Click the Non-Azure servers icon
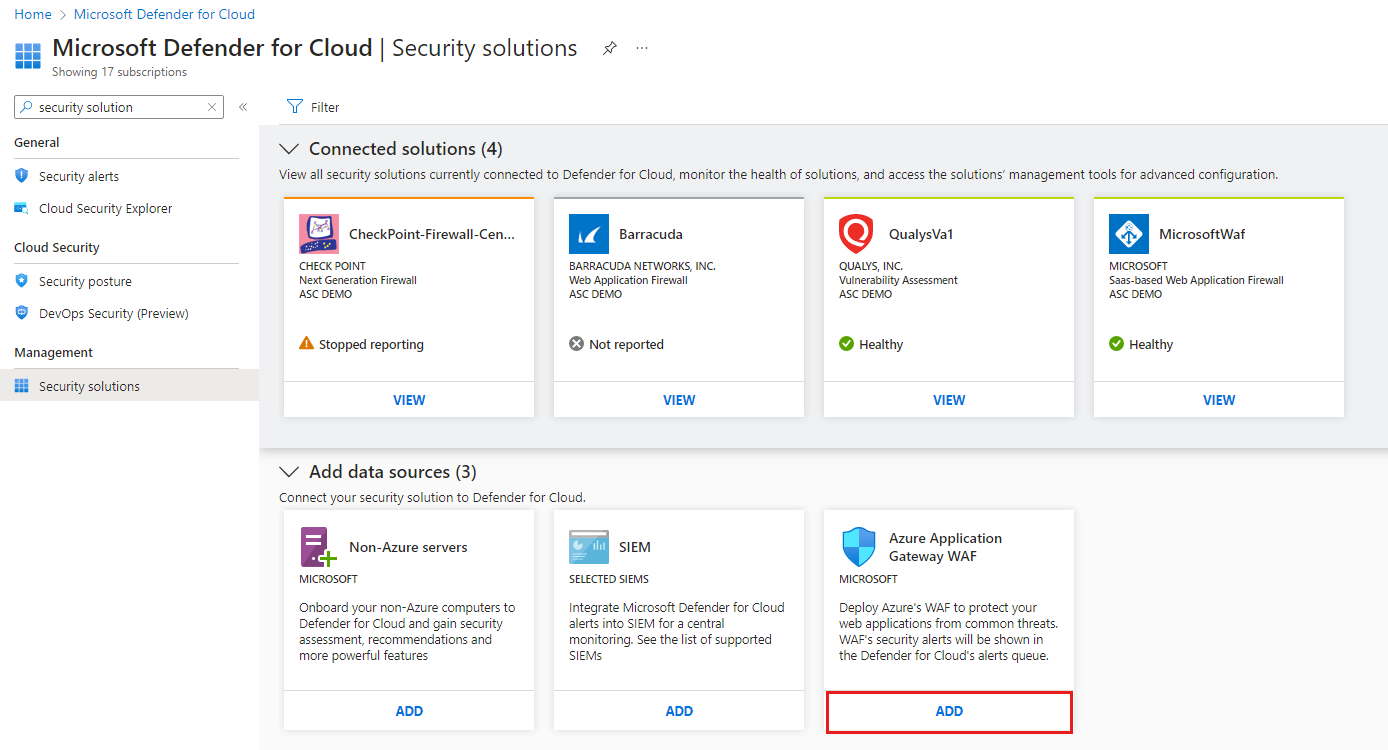 click(319, 547)
